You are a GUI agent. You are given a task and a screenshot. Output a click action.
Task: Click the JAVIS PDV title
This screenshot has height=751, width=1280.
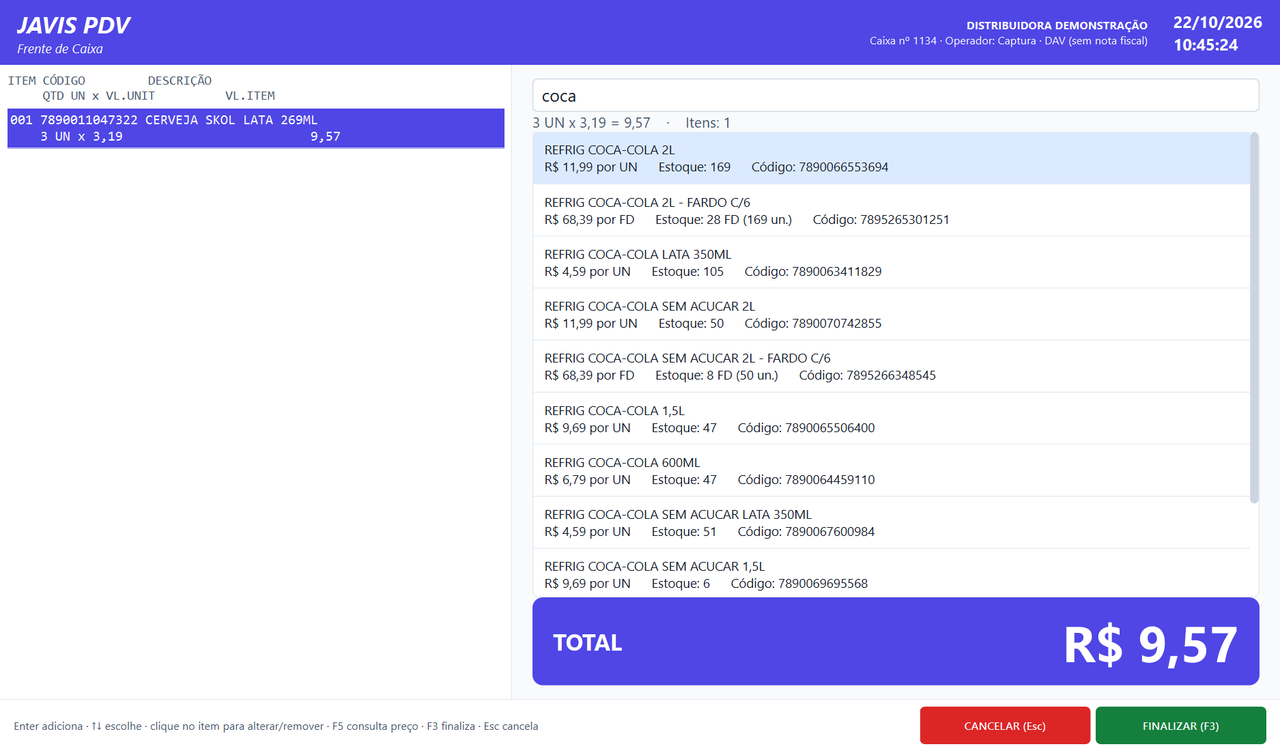[74, 26]
